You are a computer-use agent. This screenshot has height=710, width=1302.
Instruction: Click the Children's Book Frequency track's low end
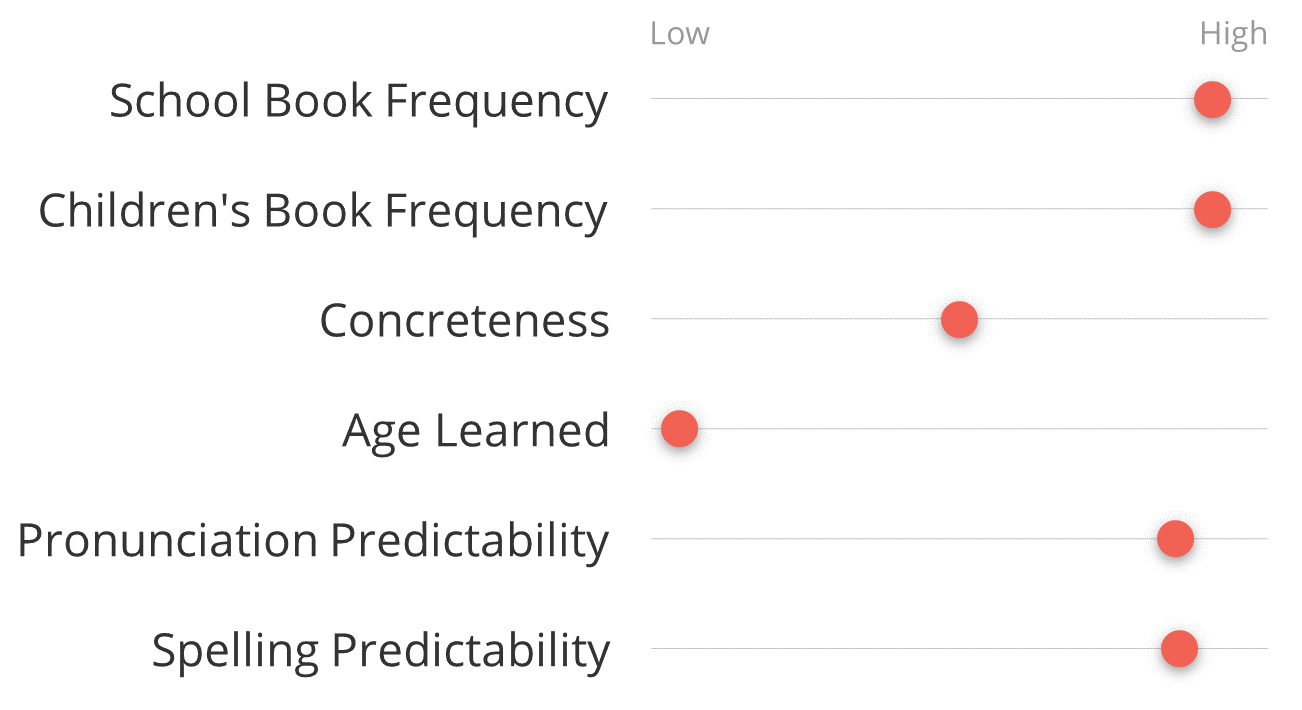[x=656, y=209]
